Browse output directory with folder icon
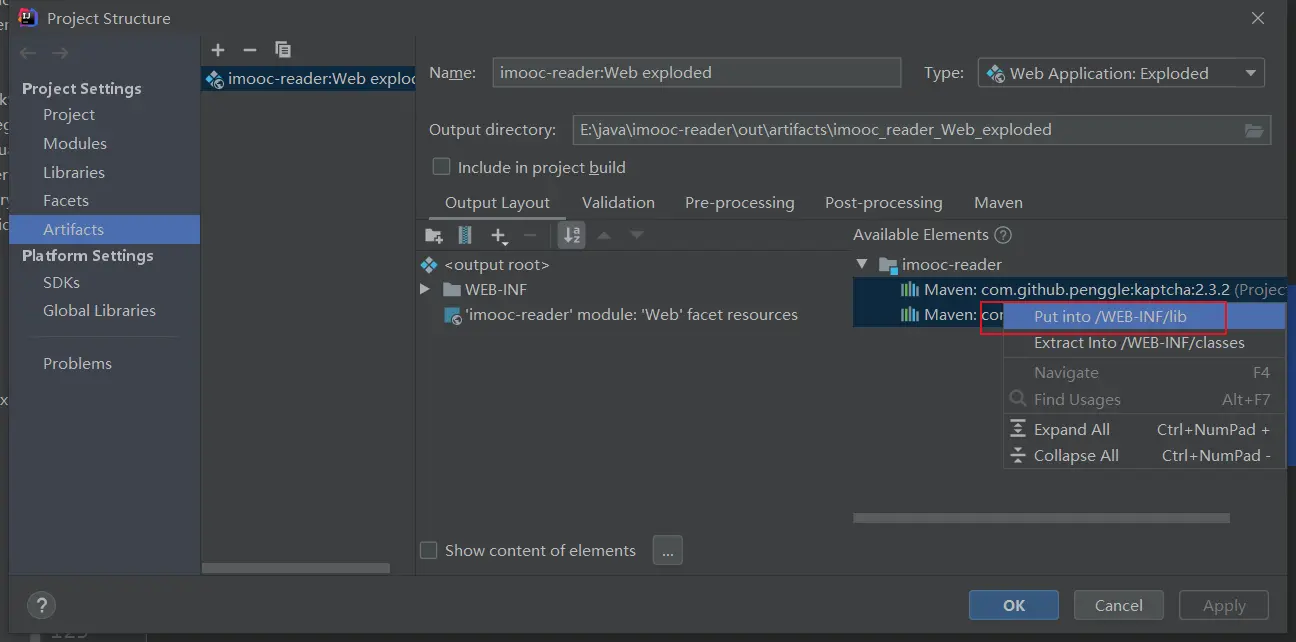1296x642 pixels. click(1254, 130)
